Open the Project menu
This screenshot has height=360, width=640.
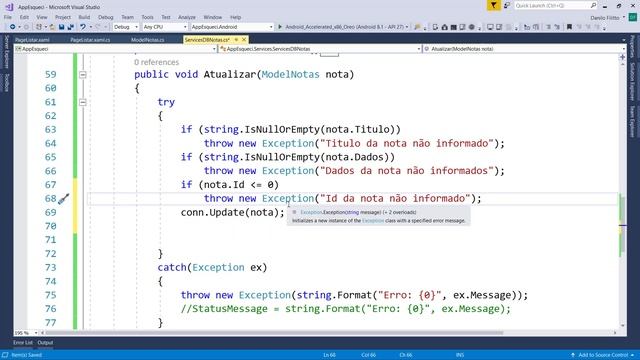62,17
